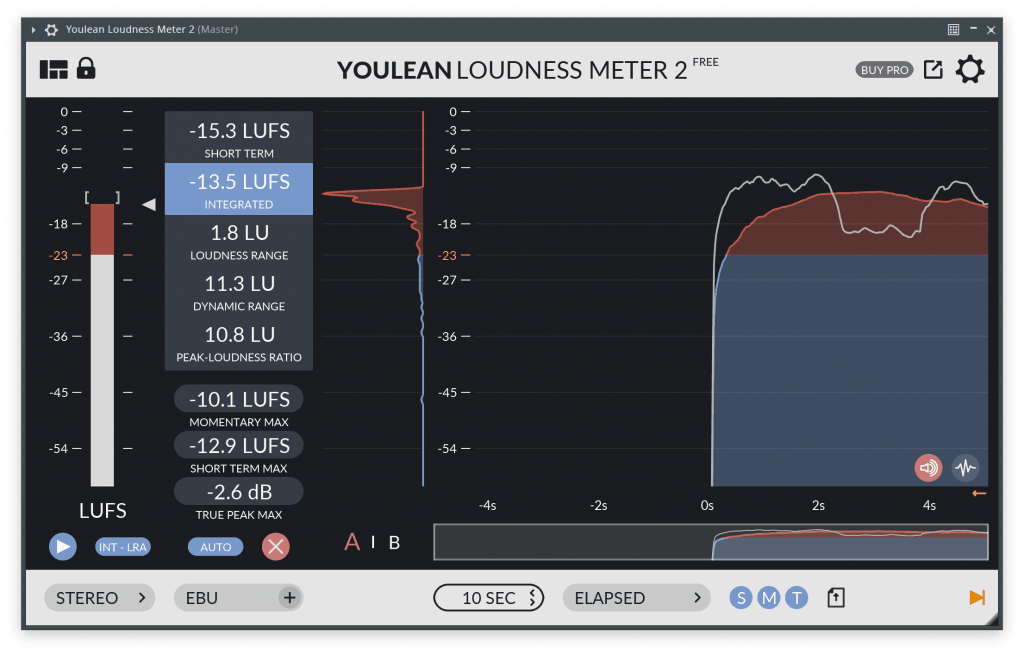
Task: Click the white triangle target marker beside meter
Action: click(x=149, y=204)
